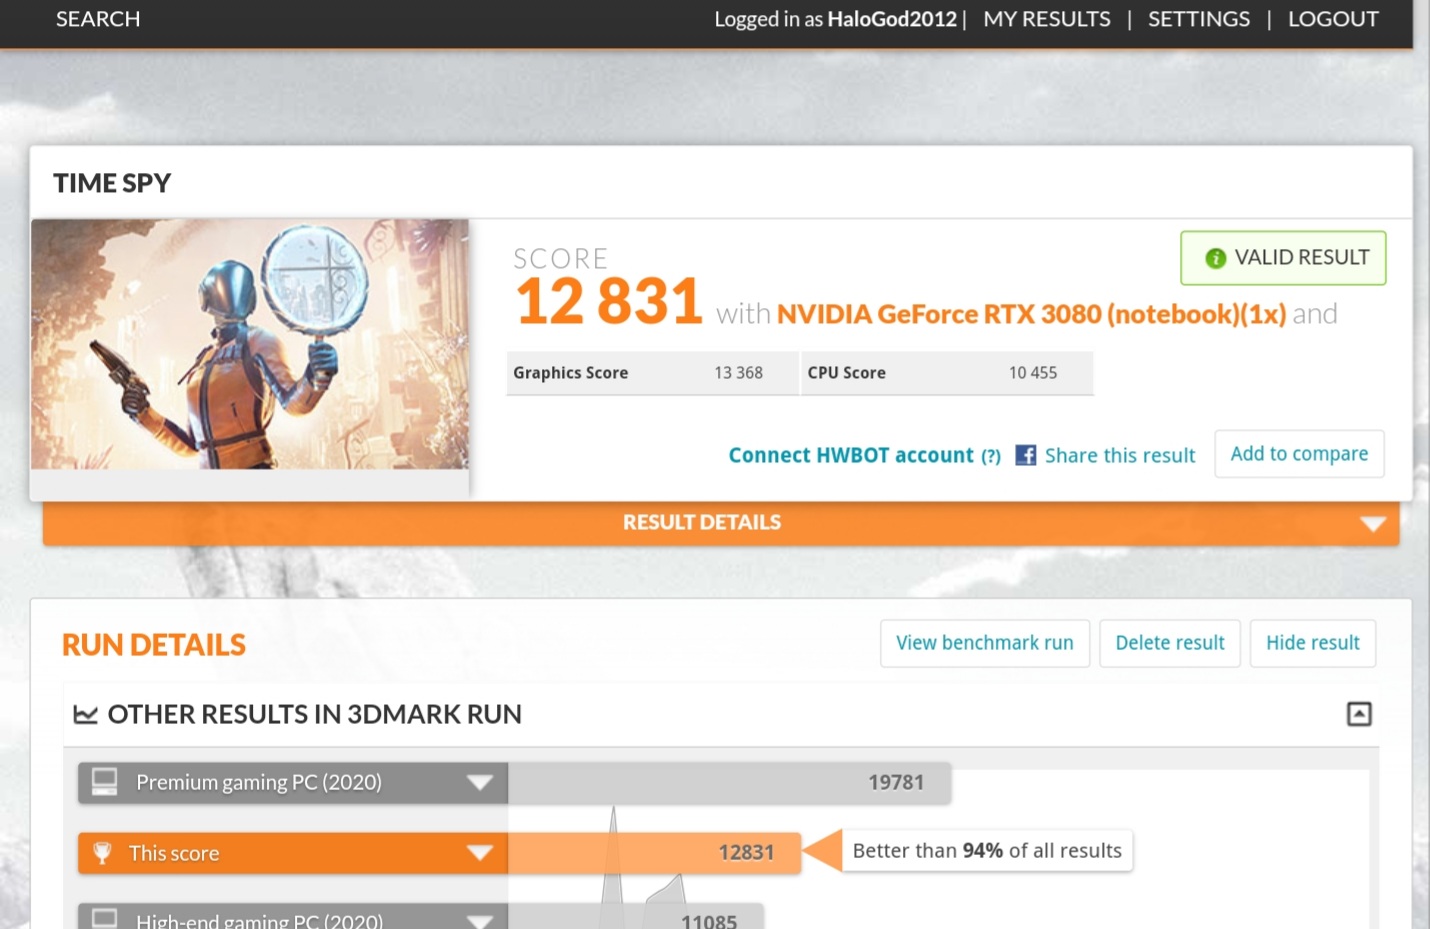
Task: Click the Time Spy benchmark artwork thumbnail
Action: 250,344
